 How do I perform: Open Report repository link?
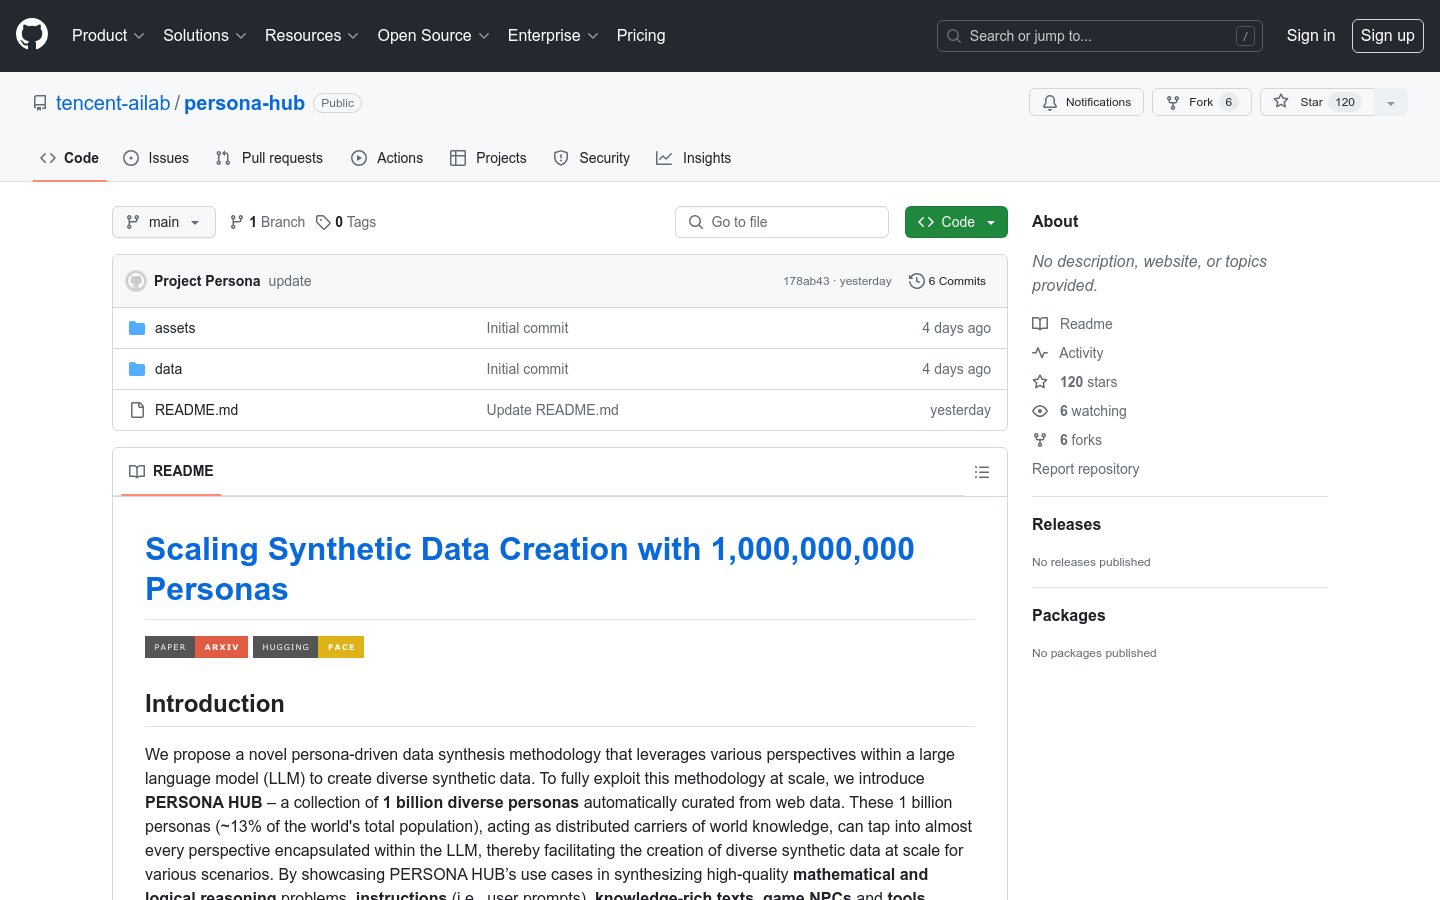[1085, 469]
